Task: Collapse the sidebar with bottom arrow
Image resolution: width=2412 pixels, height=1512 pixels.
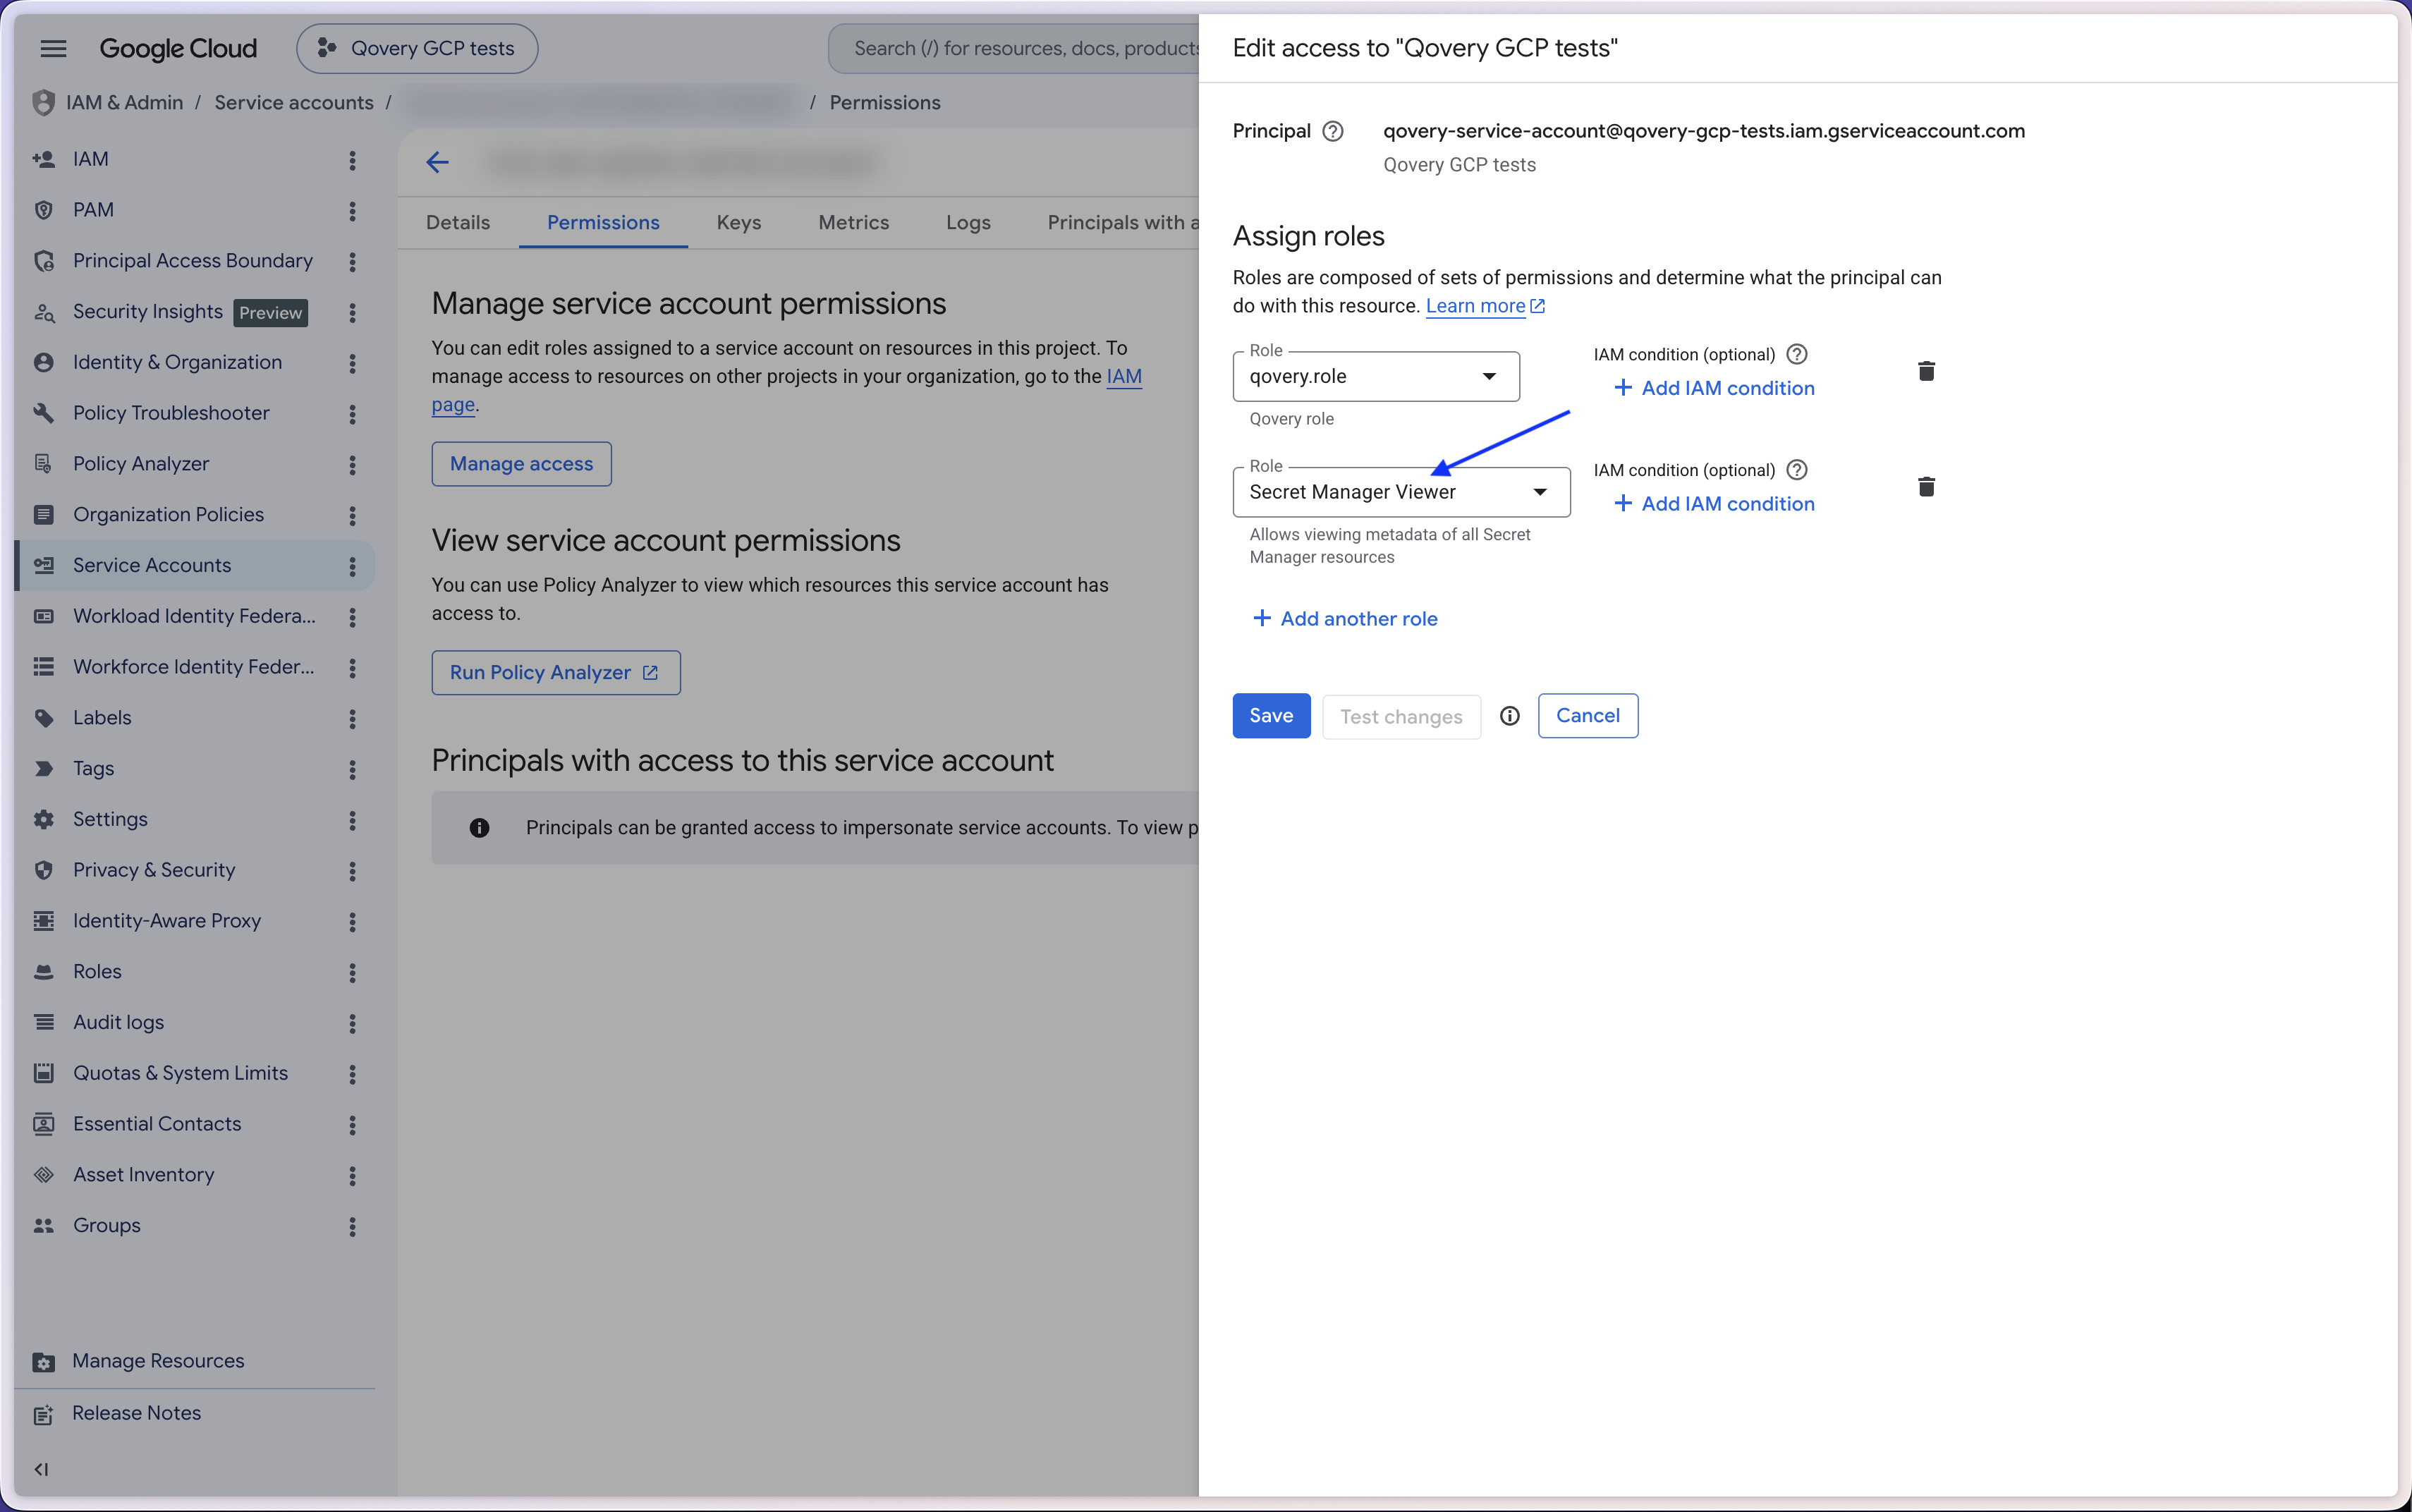Action: point(41,1469)
